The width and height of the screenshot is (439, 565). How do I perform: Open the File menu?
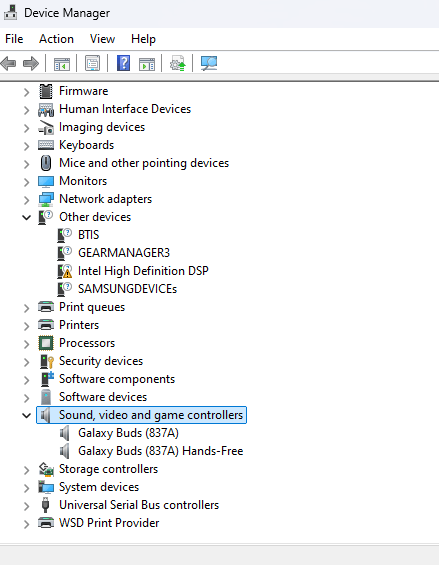(x=14, y=39)
